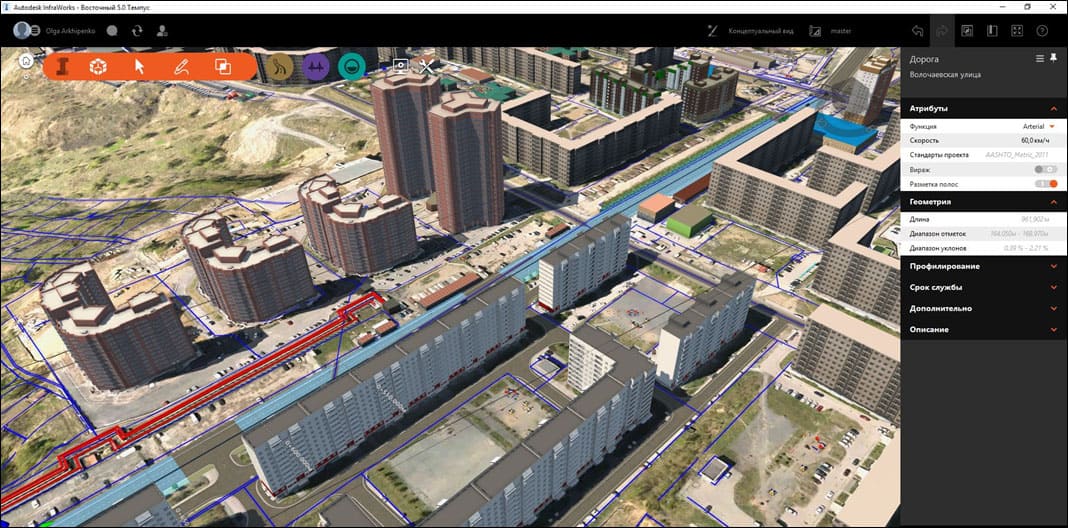Open the purple bridge design tools
The height and width of the screenshot is (528, 1068).
[x=317, y=67]
